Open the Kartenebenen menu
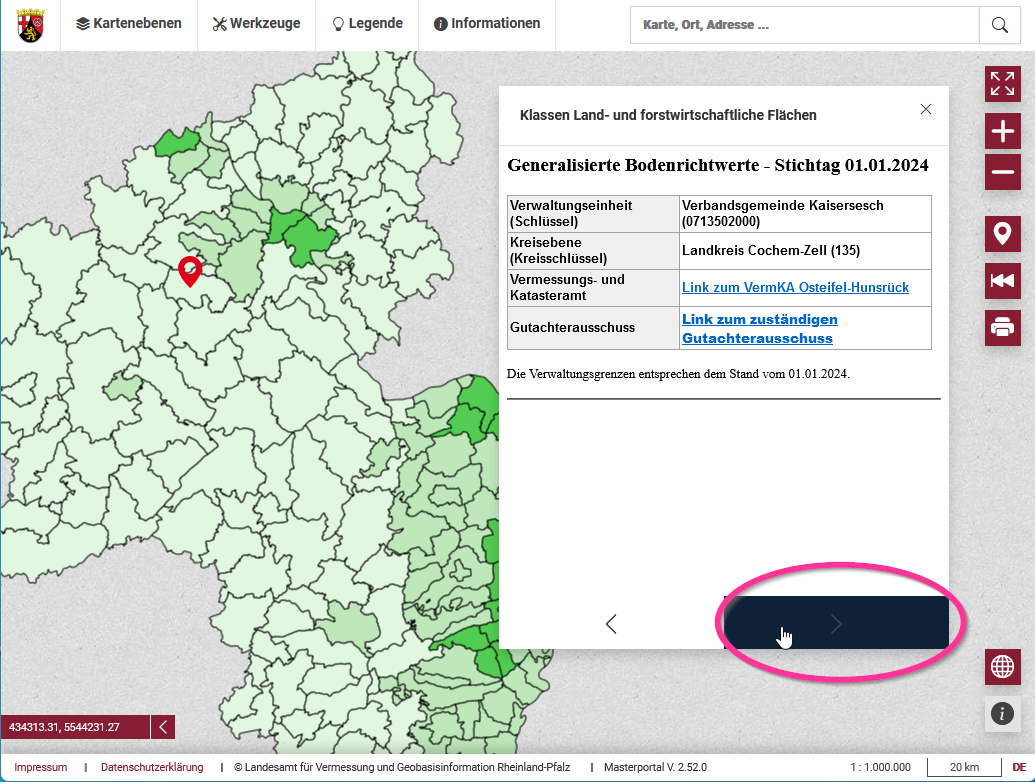Screen dimensions: 1035x782 point(129,24)
